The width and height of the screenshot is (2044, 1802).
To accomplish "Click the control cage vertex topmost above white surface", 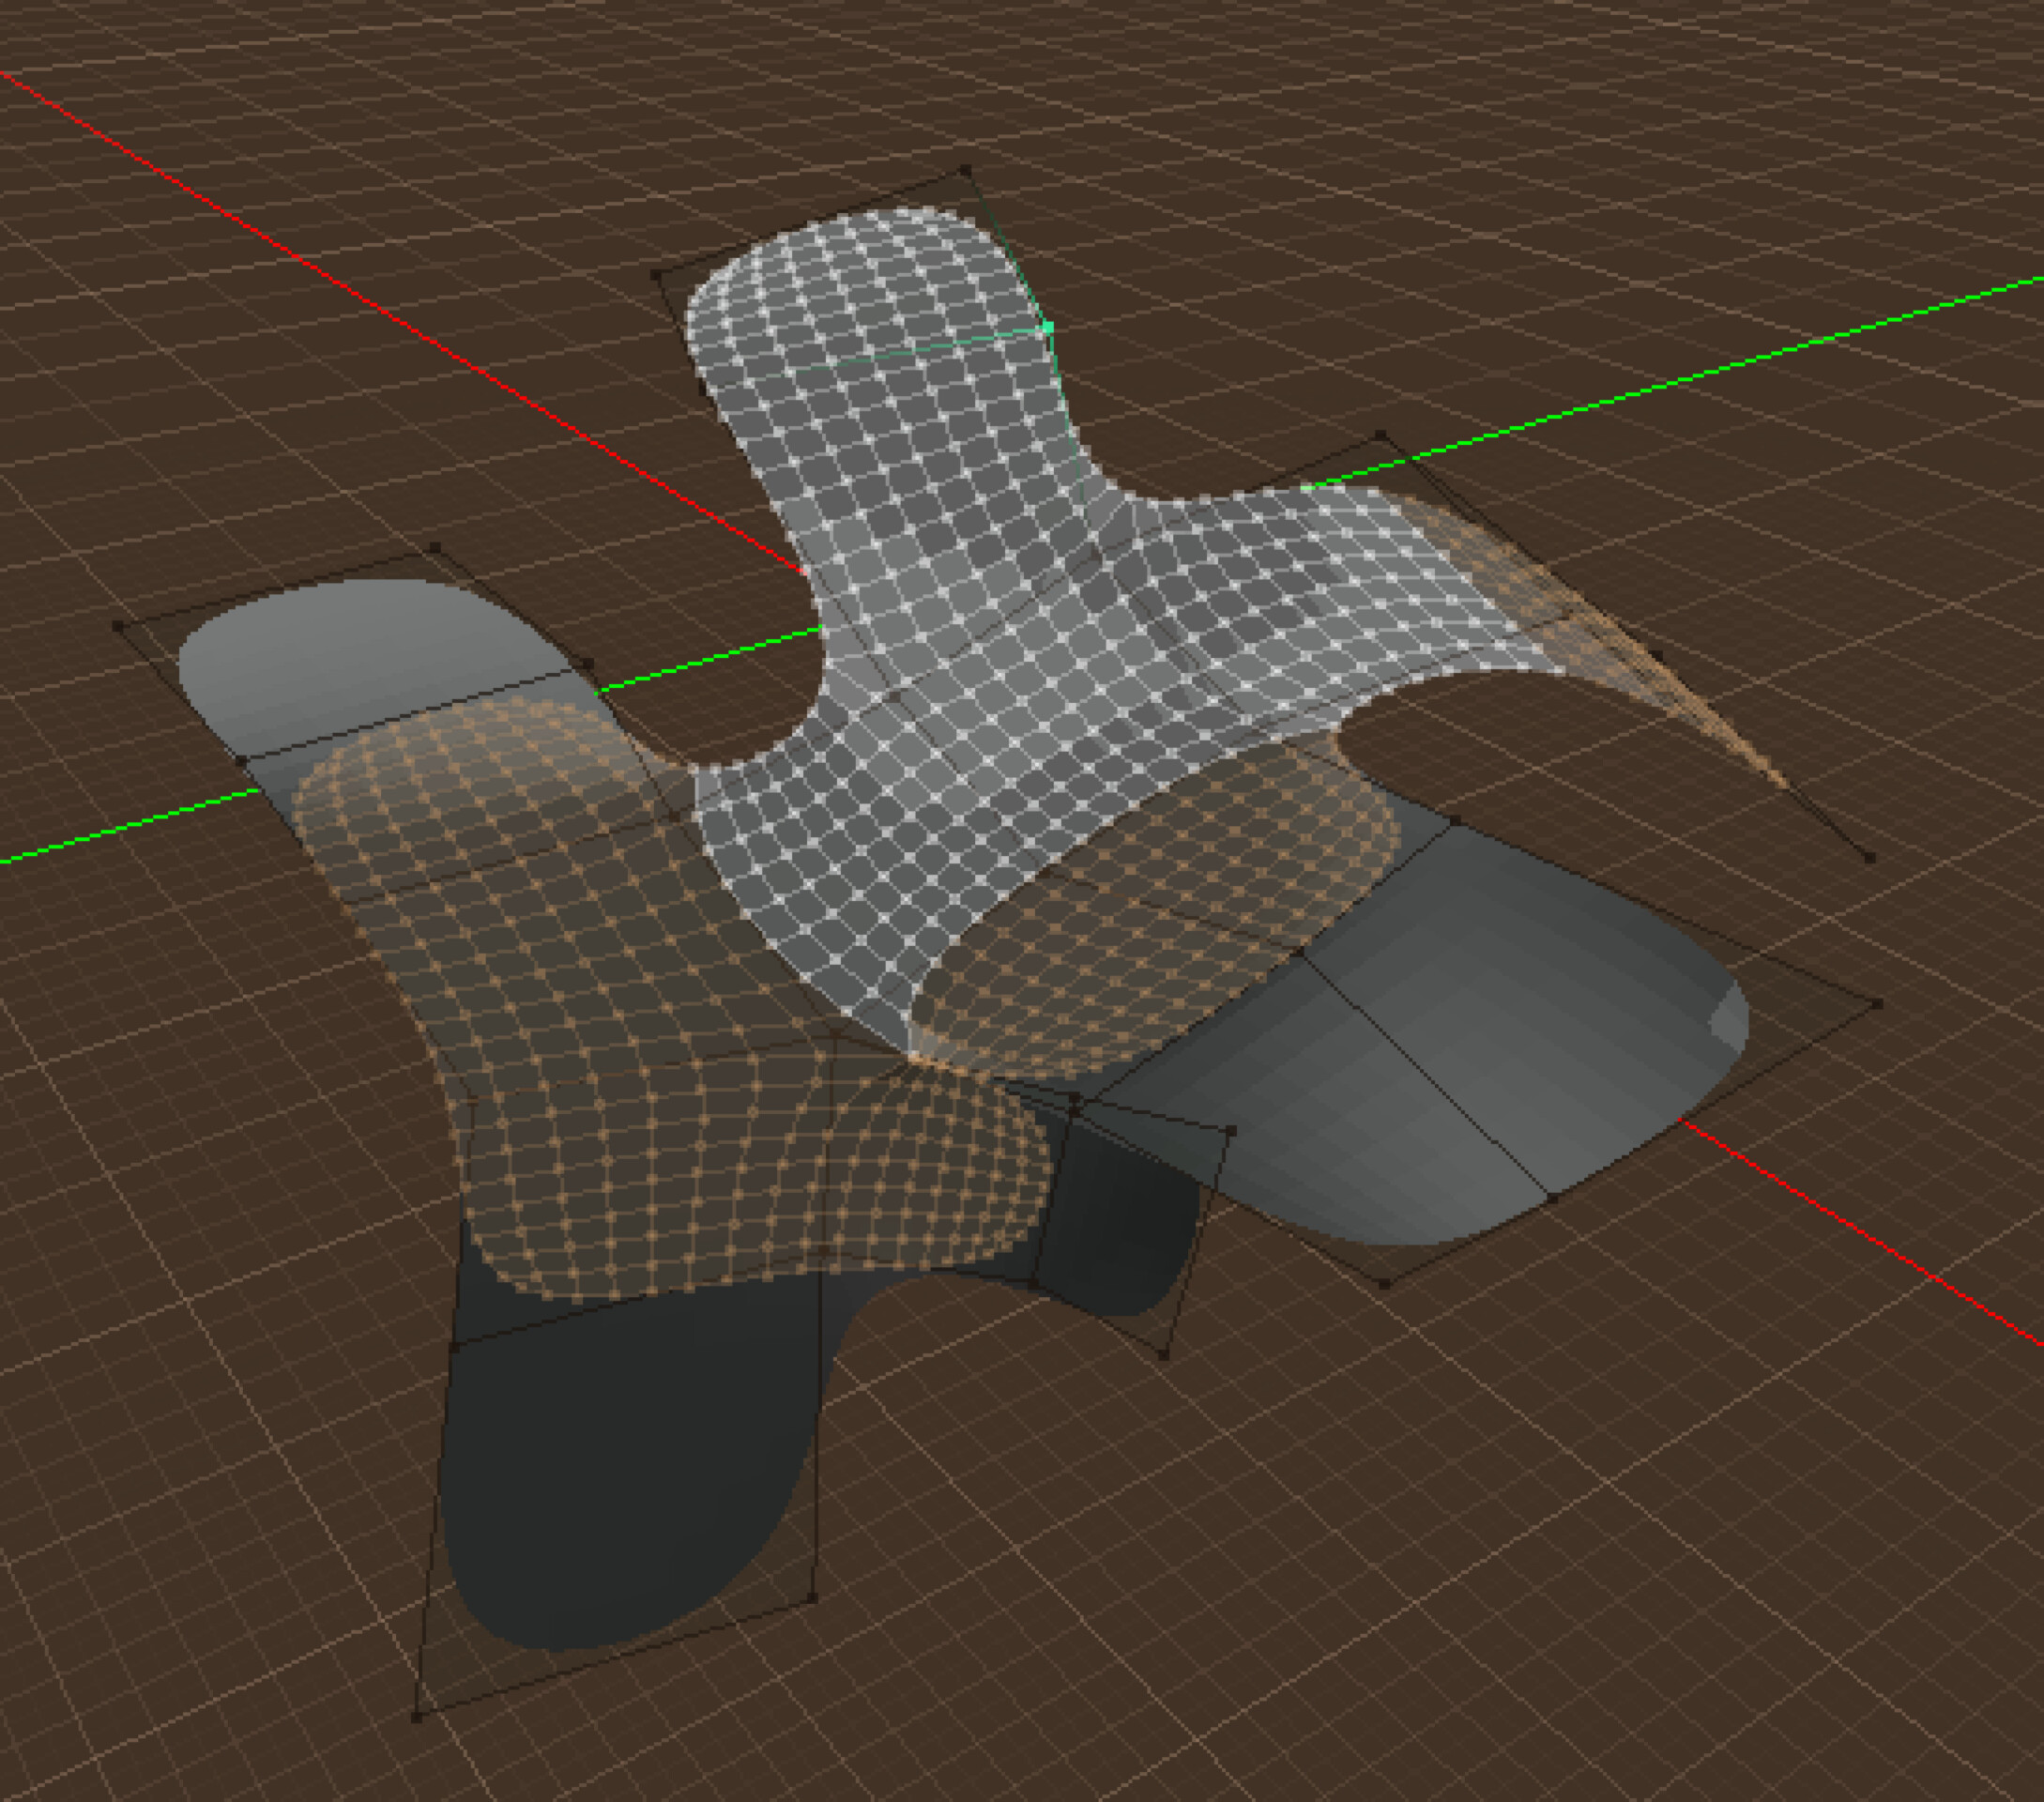I will pyautogui.click(x=965, y=171).
